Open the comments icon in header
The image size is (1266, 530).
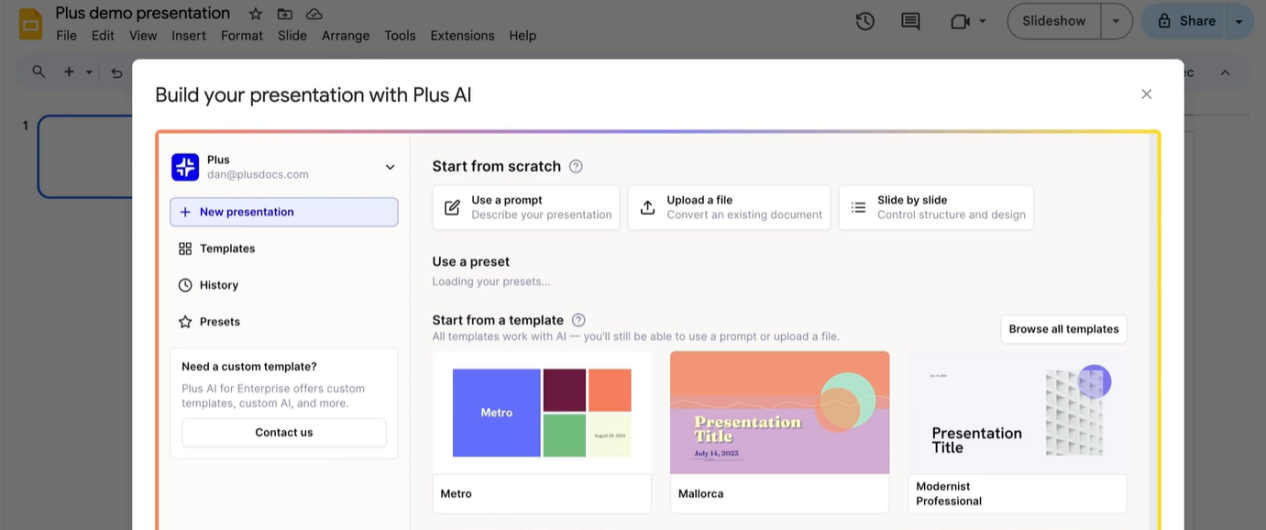coord(910,21)
